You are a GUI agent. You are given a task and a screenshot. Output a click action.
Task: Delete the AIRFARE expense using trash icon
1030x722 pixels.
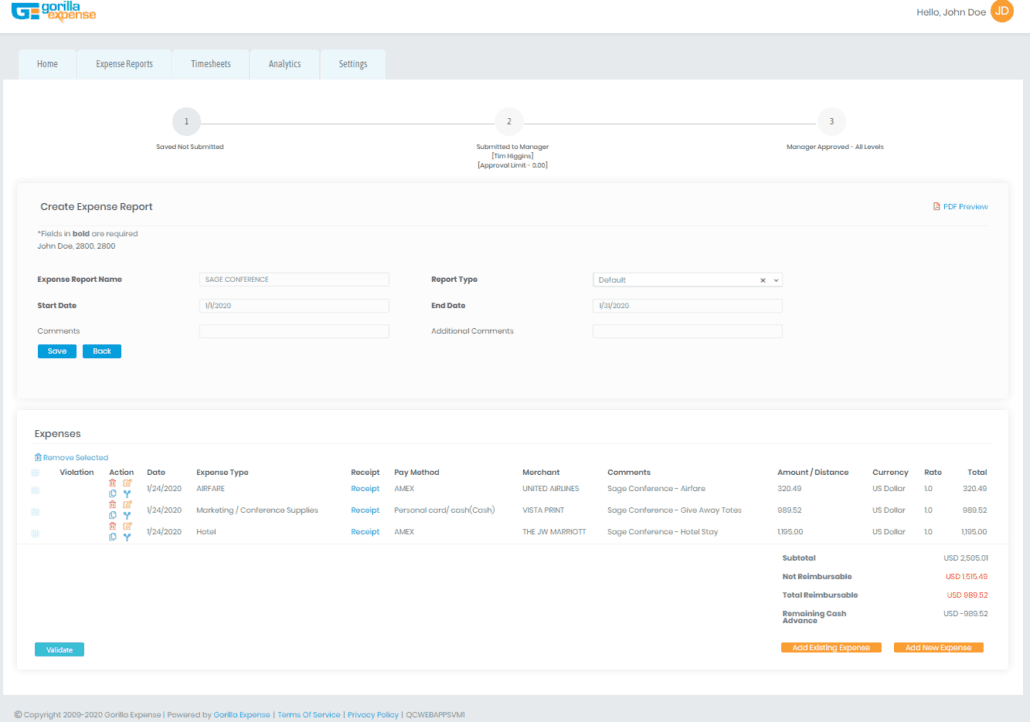[112, 482]
